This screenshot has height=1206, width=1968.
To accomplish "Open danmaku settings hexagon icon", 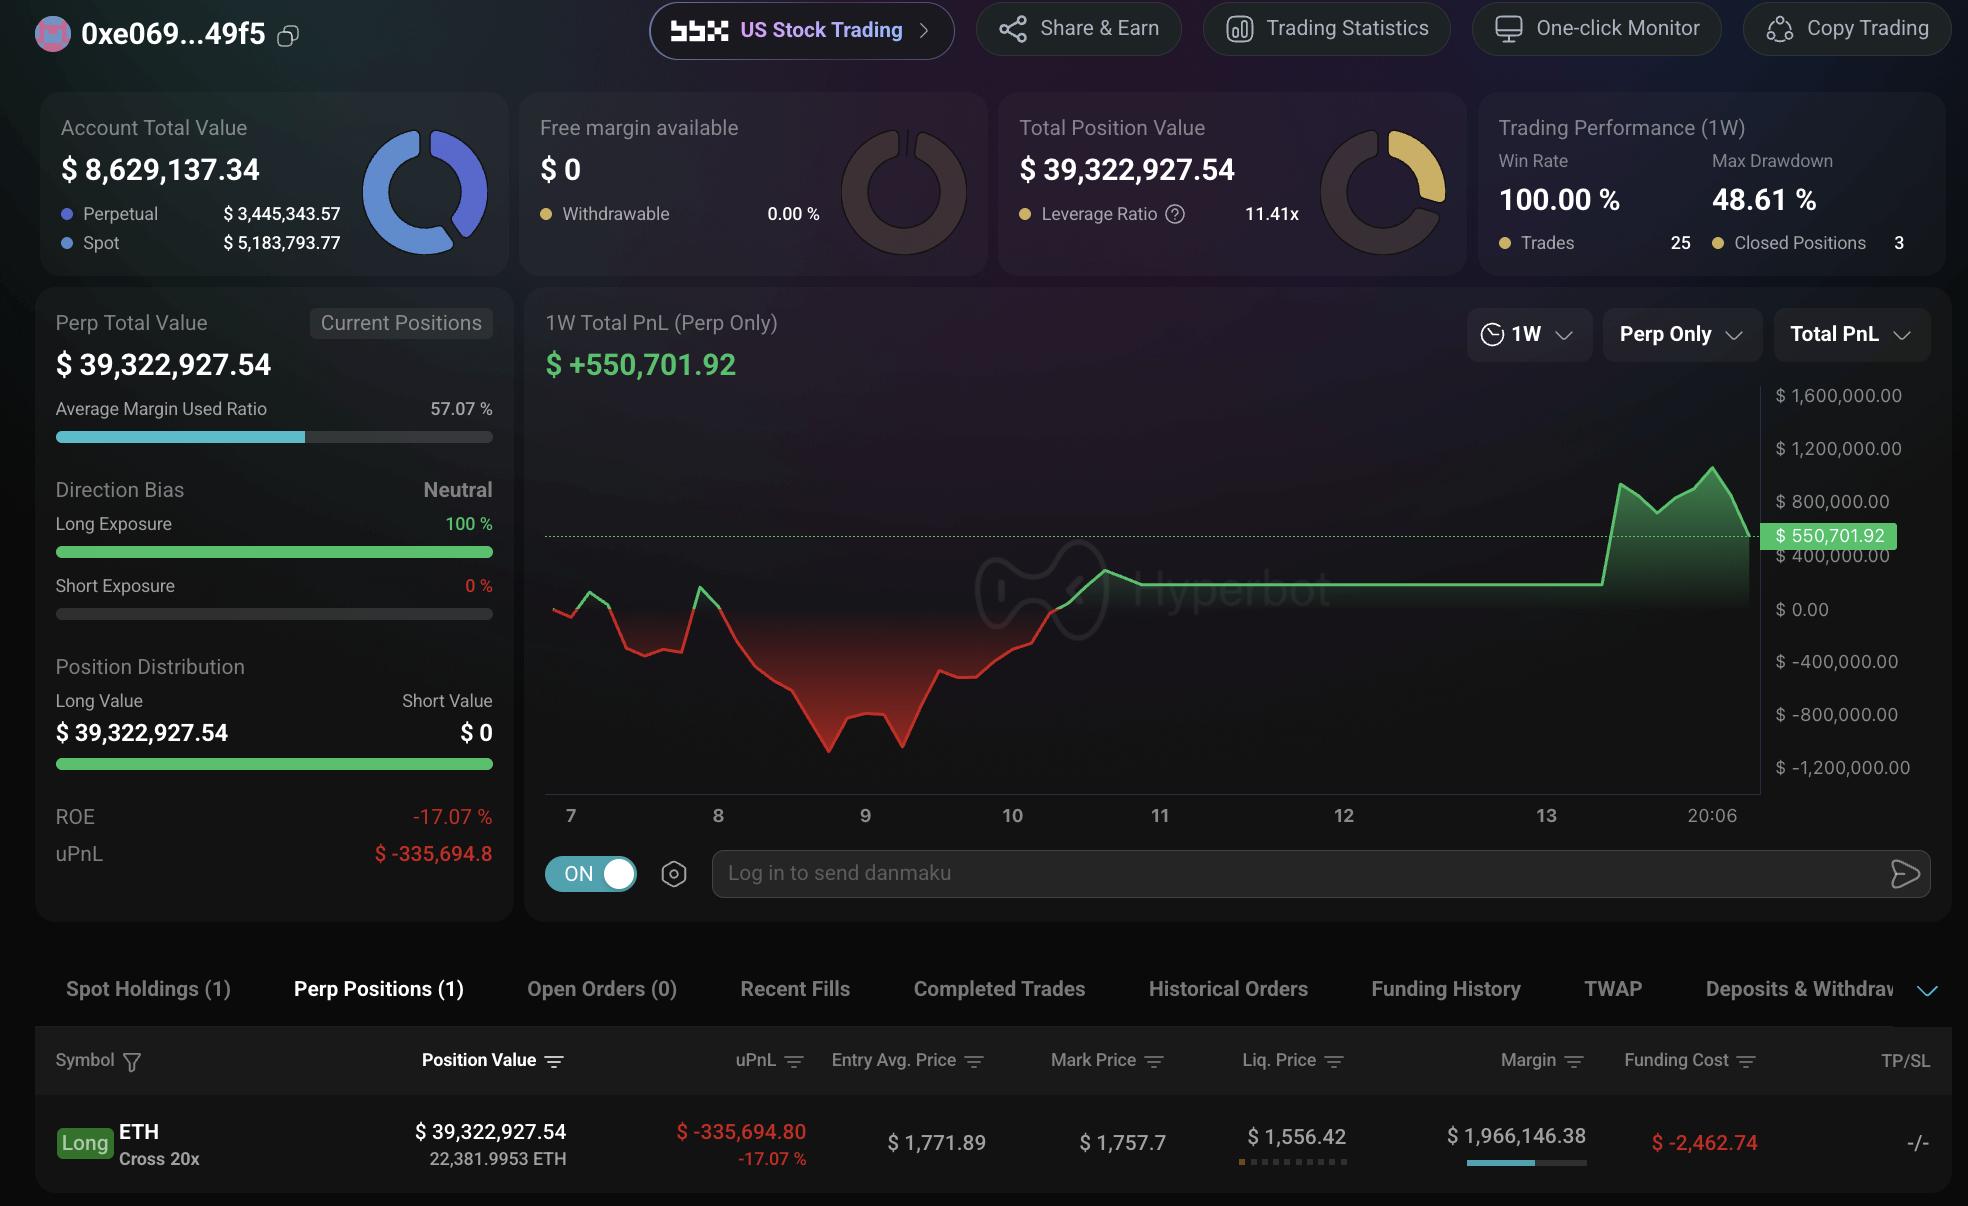I will pos(674,874).
